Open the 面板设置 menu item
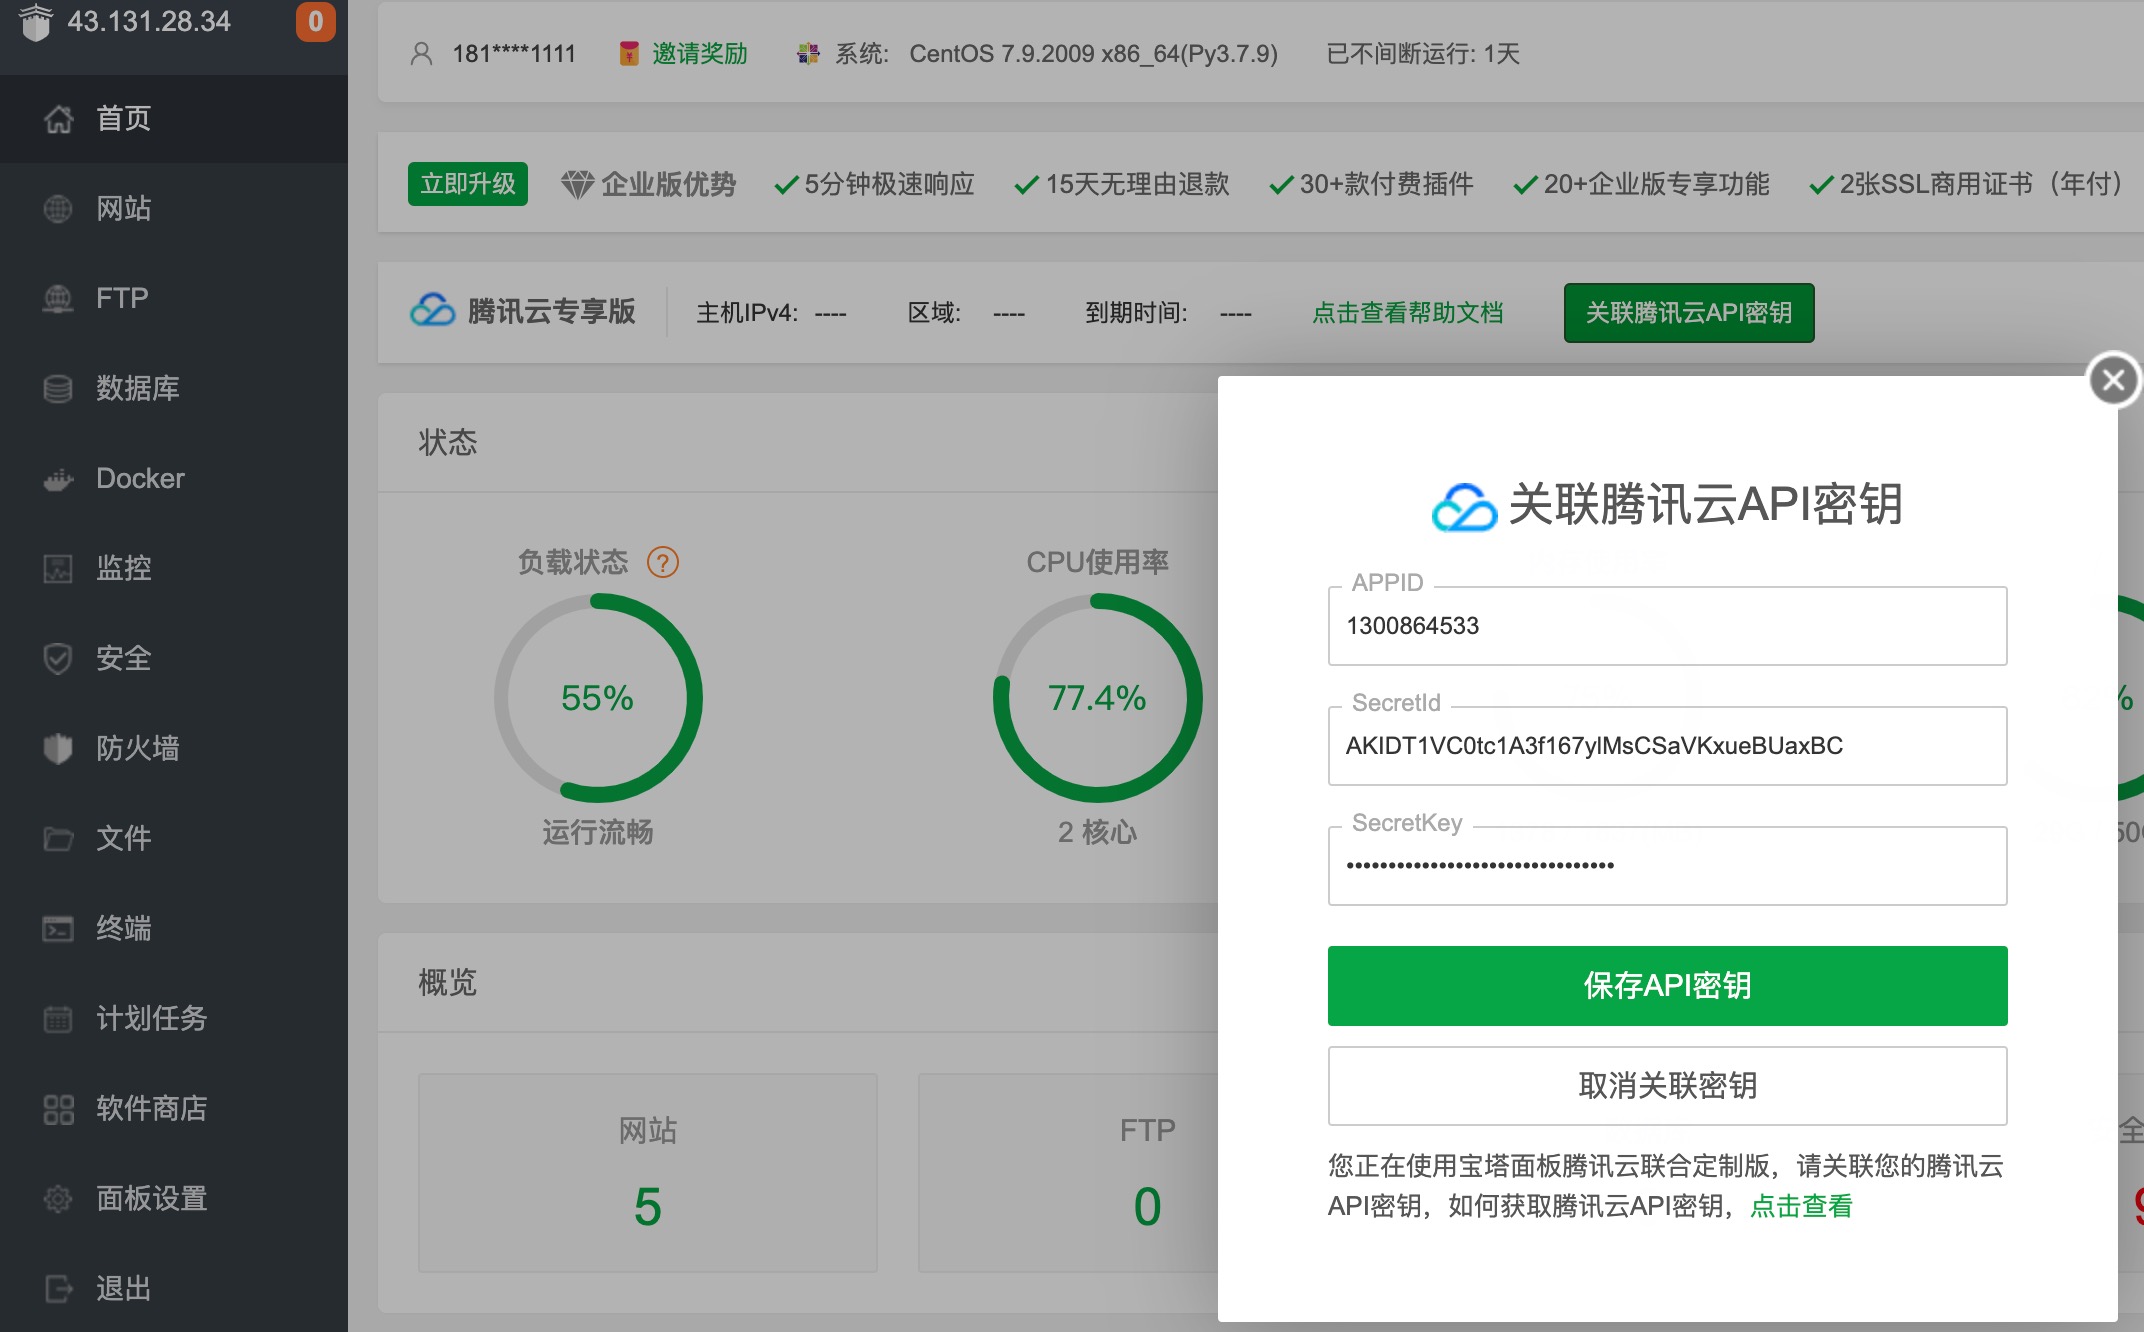Viewport: 2144px width, 1332px height. click(174, 1199)
